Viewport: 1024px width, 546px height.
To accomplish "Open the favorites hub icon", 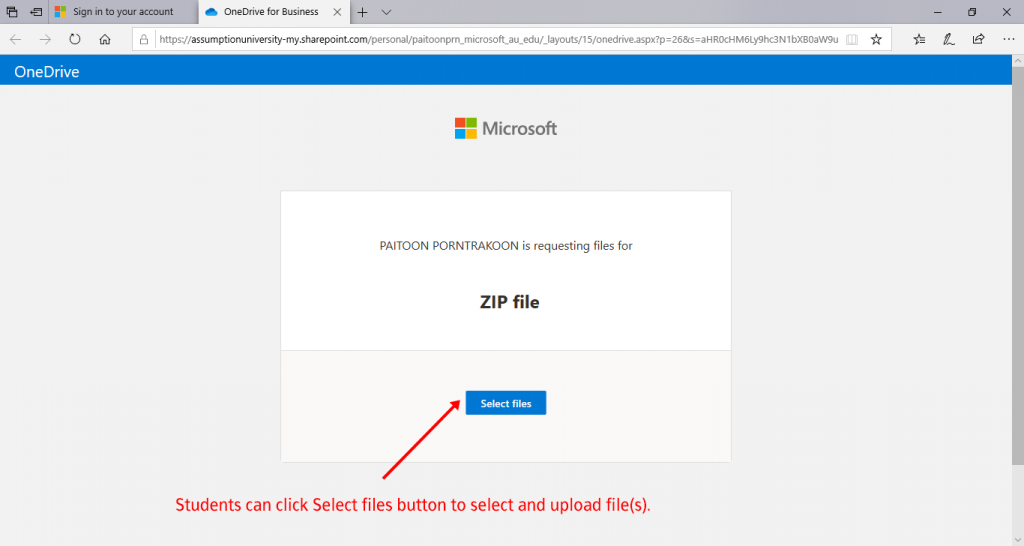I will point(920,39).
